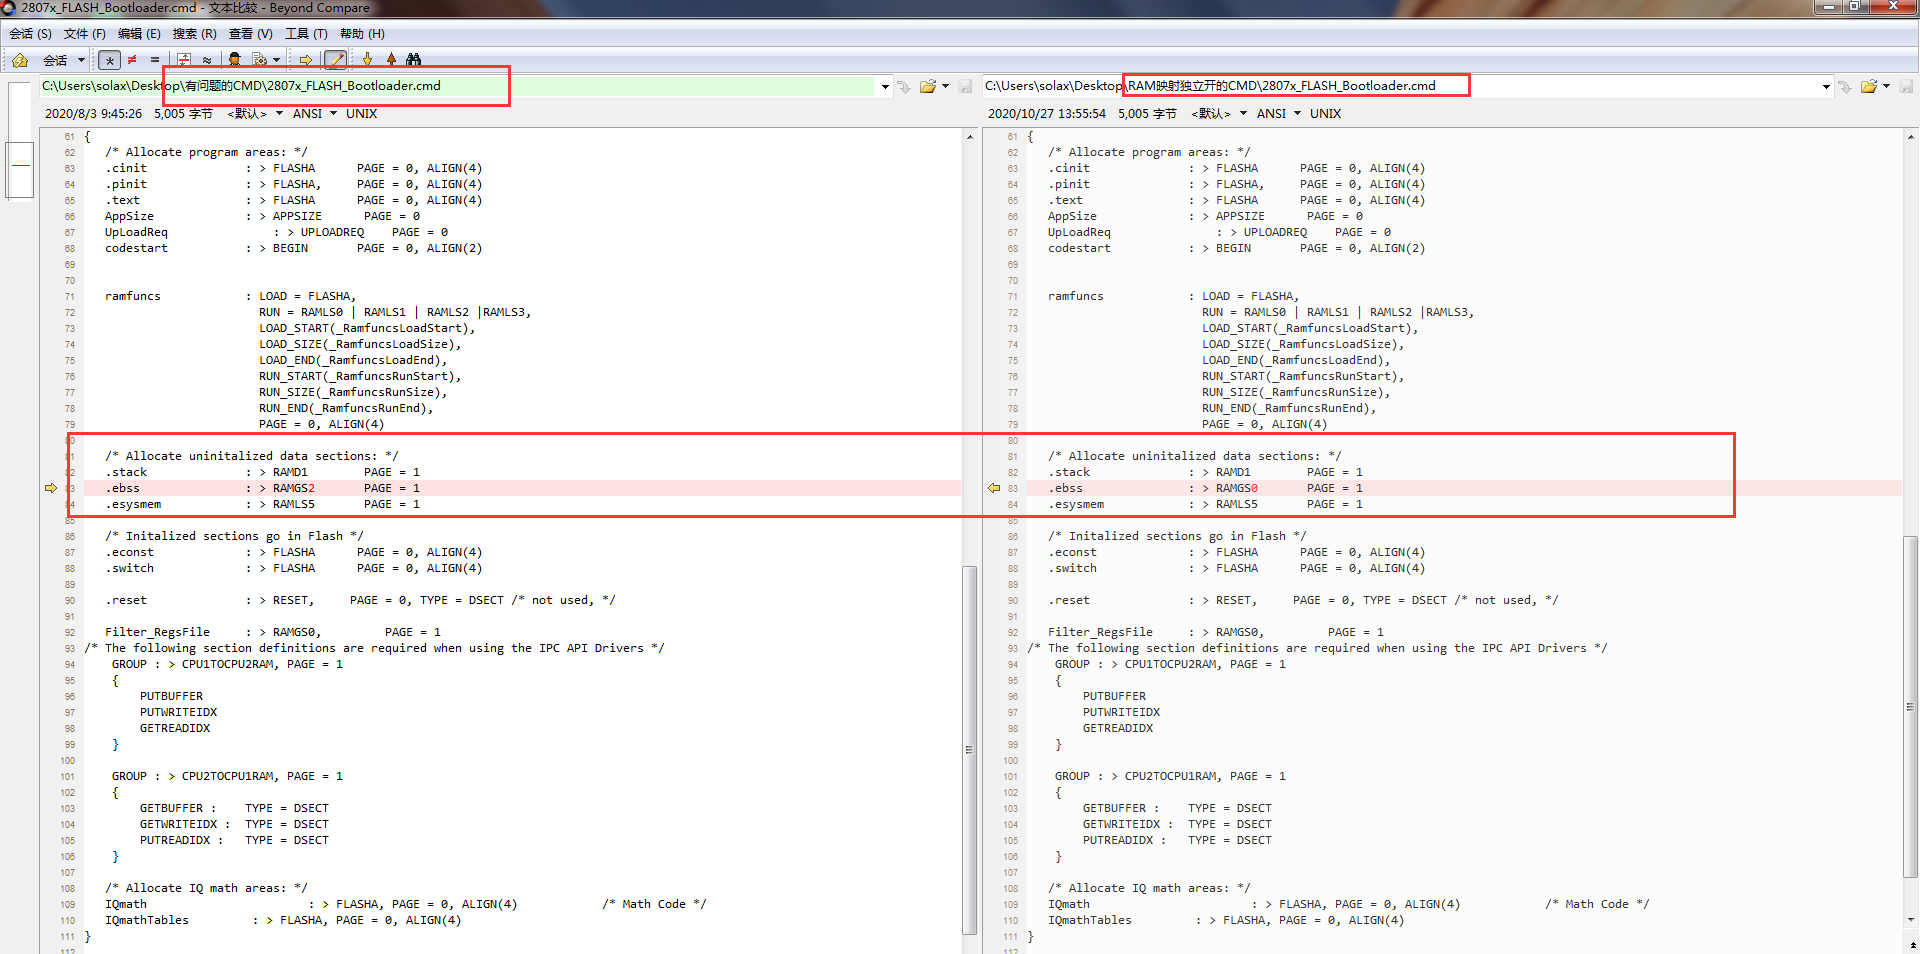This screenshot has height=954, width=1920.
Task: Expand the left pane Browse folder dropdown arrow
Action: [946, 87]
